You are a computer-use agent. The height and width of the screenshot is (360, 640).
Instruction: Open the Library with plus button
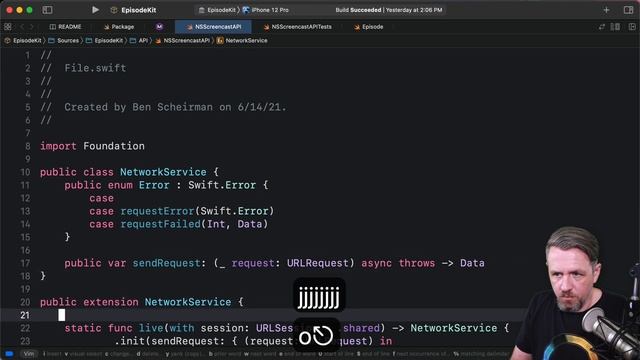coord(606,10)
